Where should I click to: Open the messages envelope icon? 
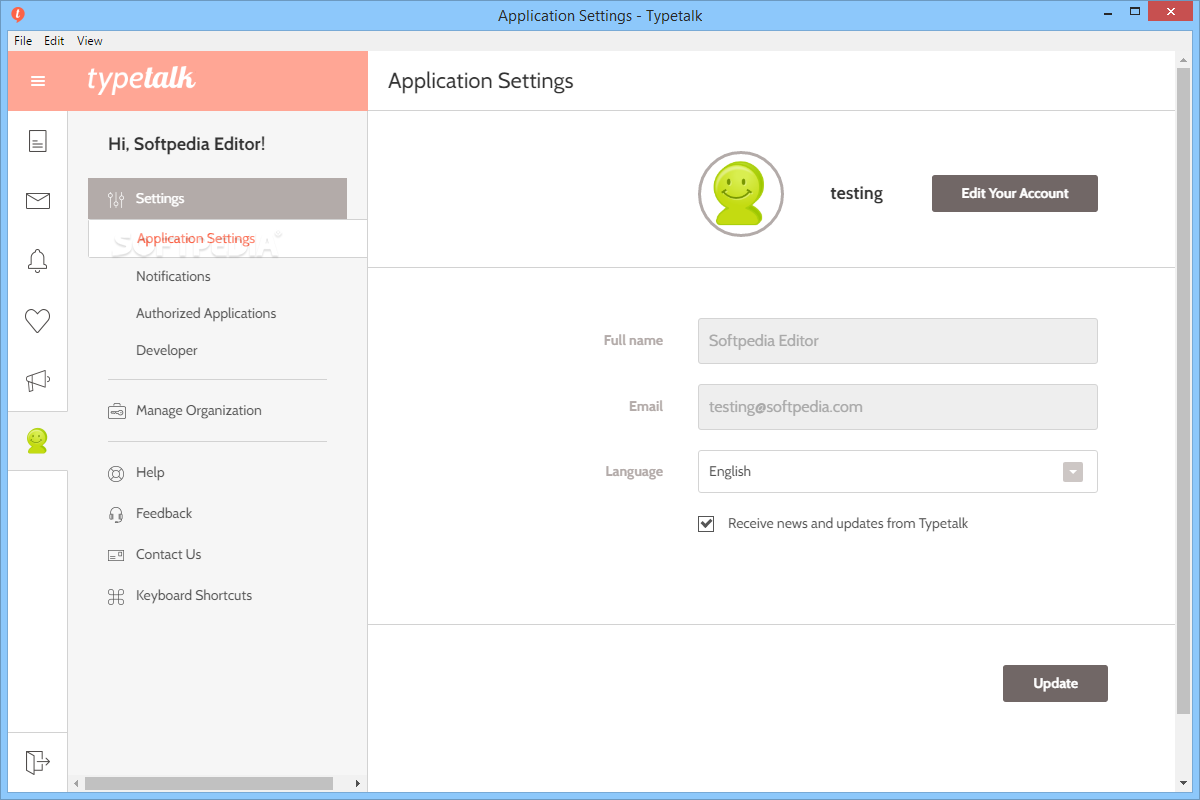(38, 201)
